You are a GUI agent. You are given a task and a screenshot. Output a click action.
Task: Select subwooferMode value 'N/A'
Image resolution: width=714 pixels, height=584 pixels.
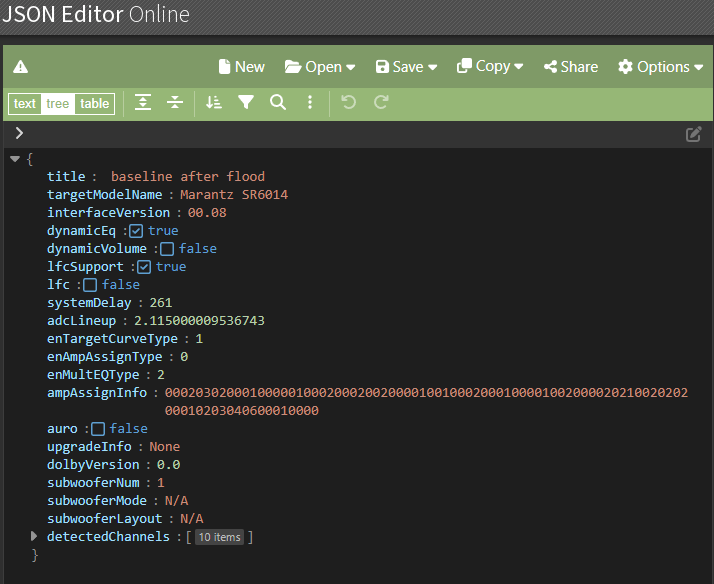177,501
